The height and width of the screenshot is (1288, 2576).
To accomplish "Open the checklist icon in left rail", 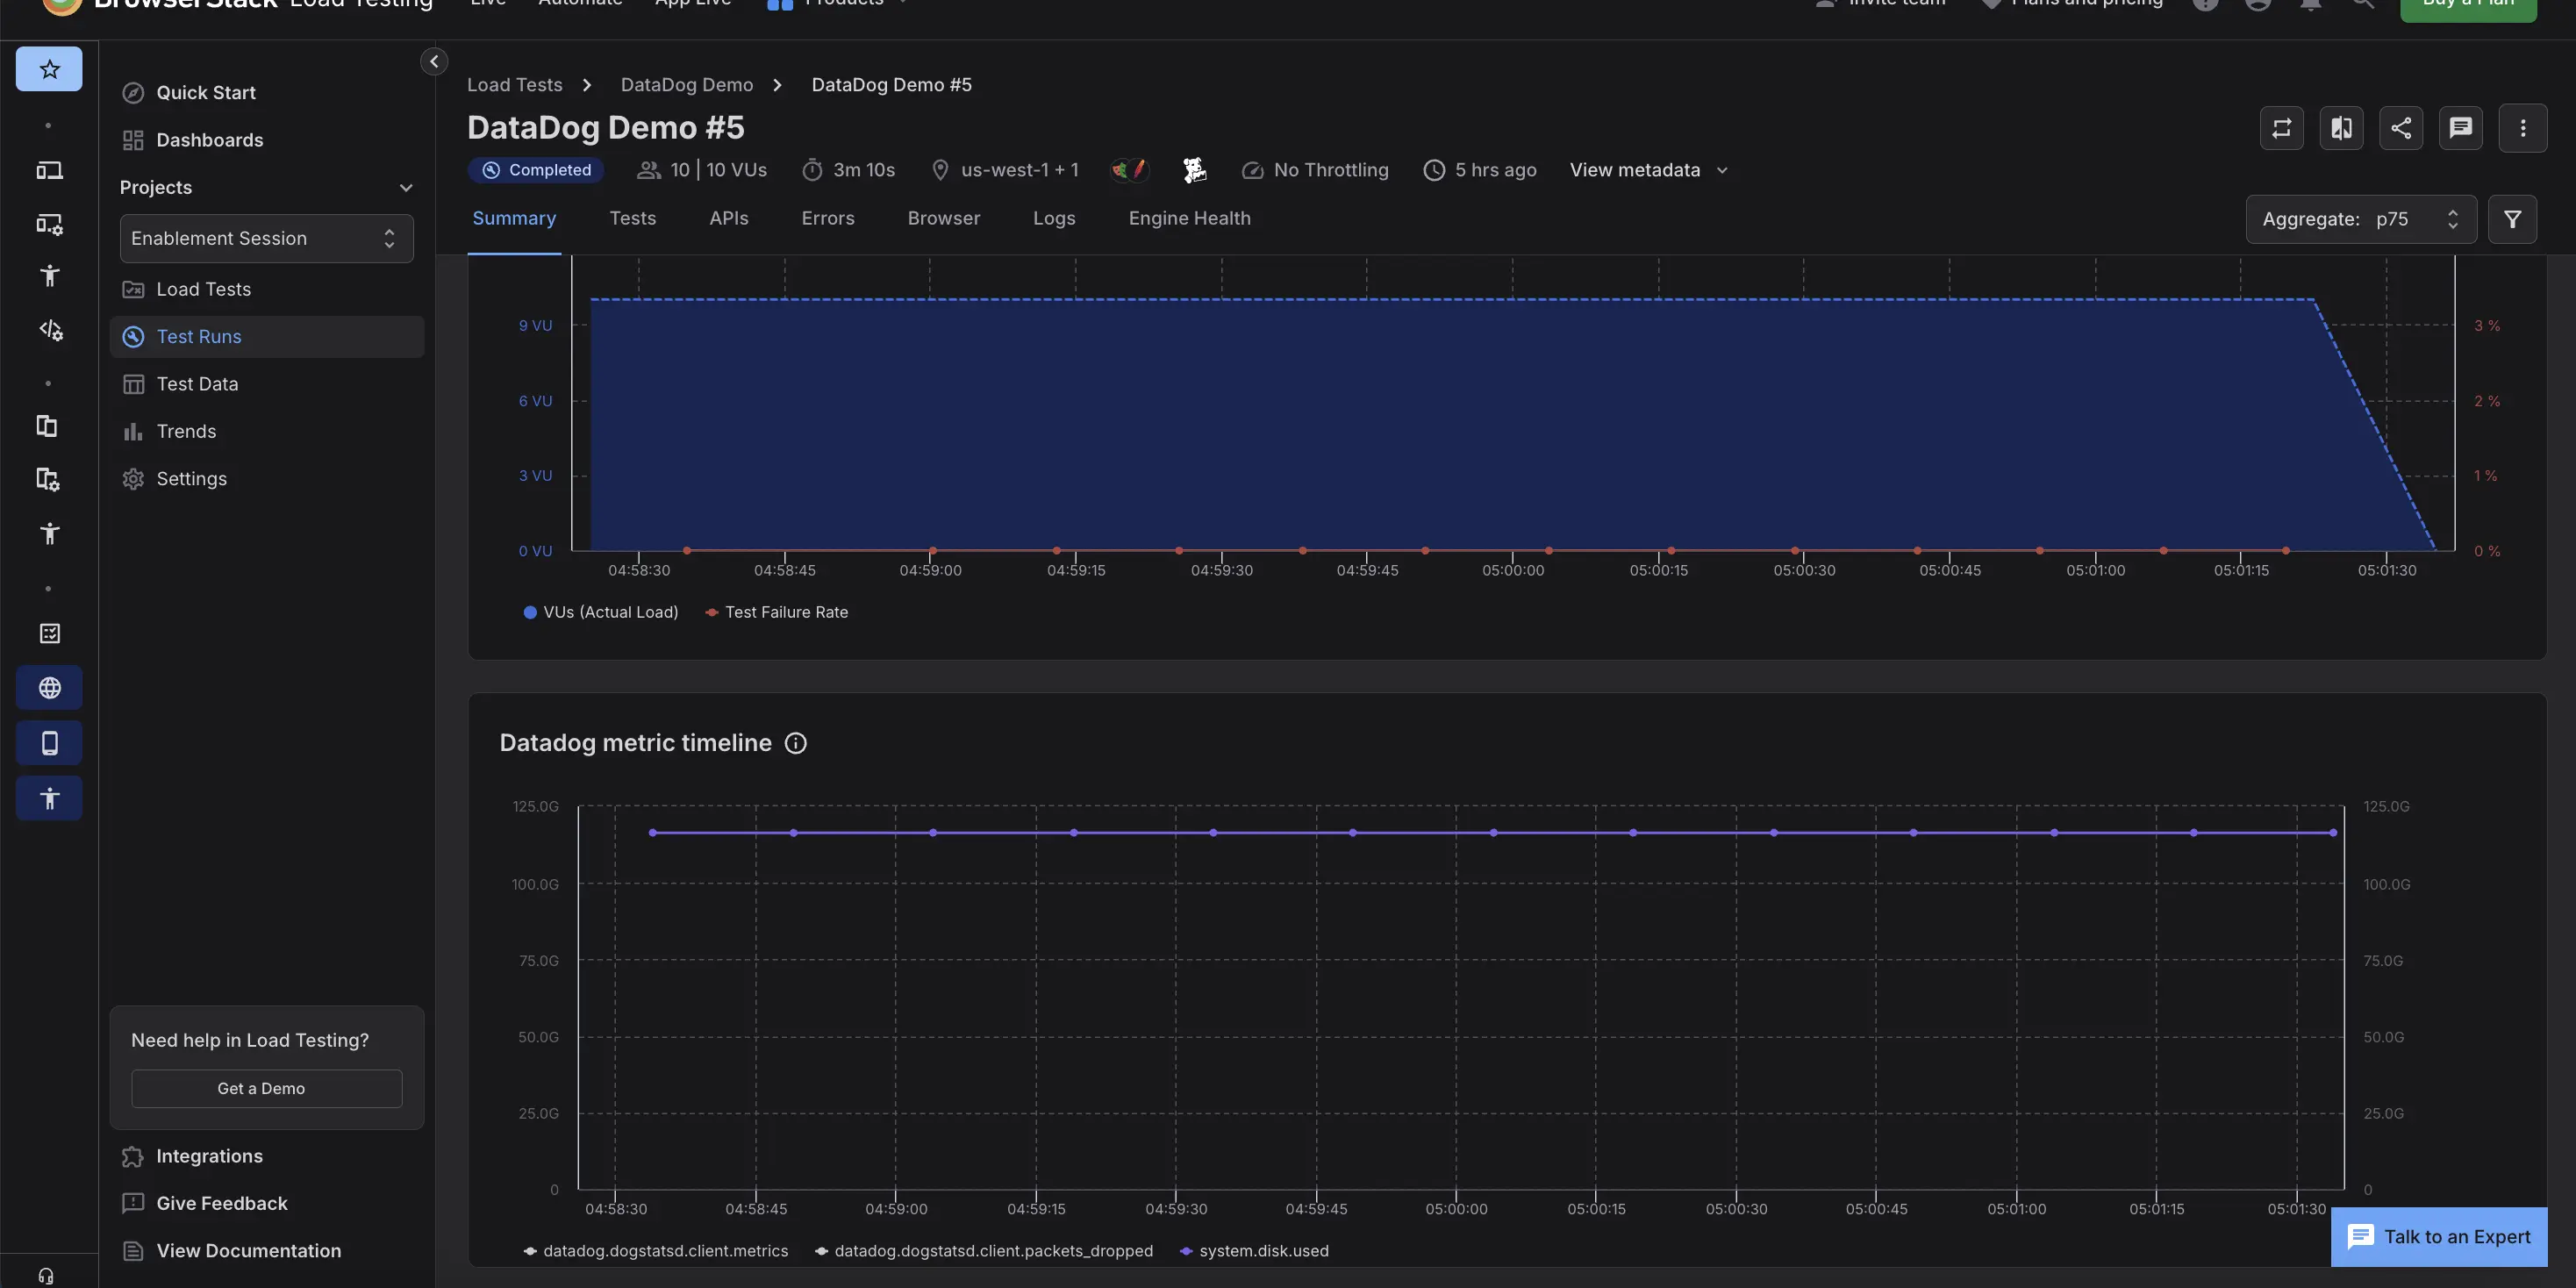I will pyautogui.click(x=49, y=633).
